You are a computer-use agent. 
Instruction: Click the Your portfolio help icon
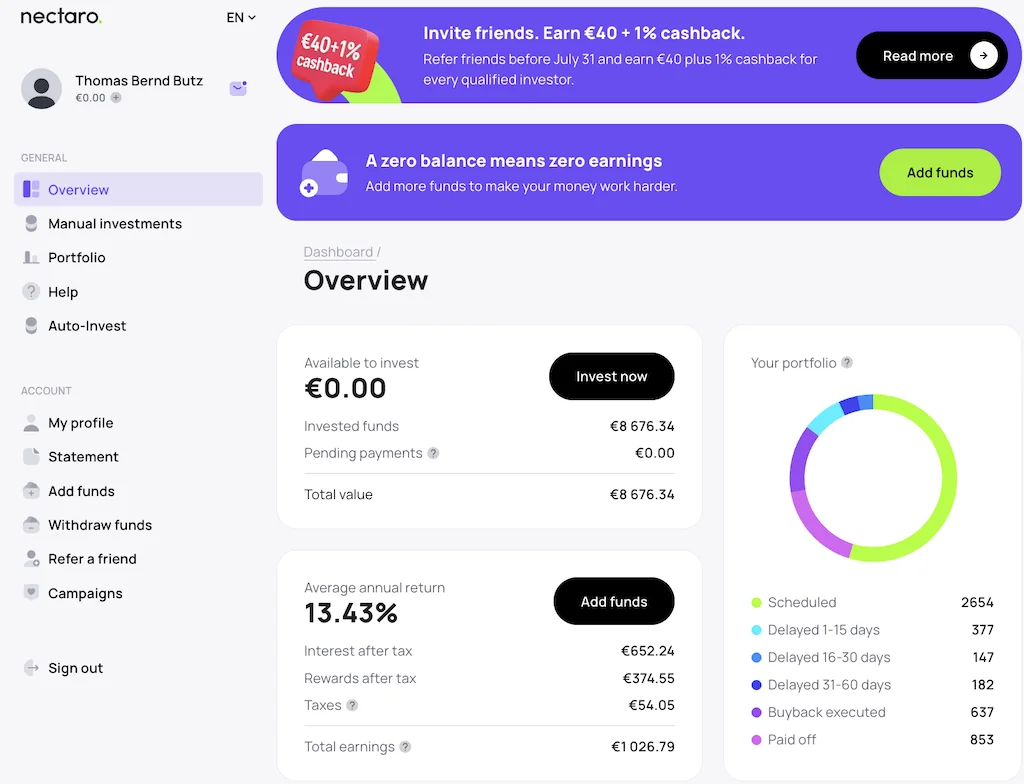tap(847, 363)
